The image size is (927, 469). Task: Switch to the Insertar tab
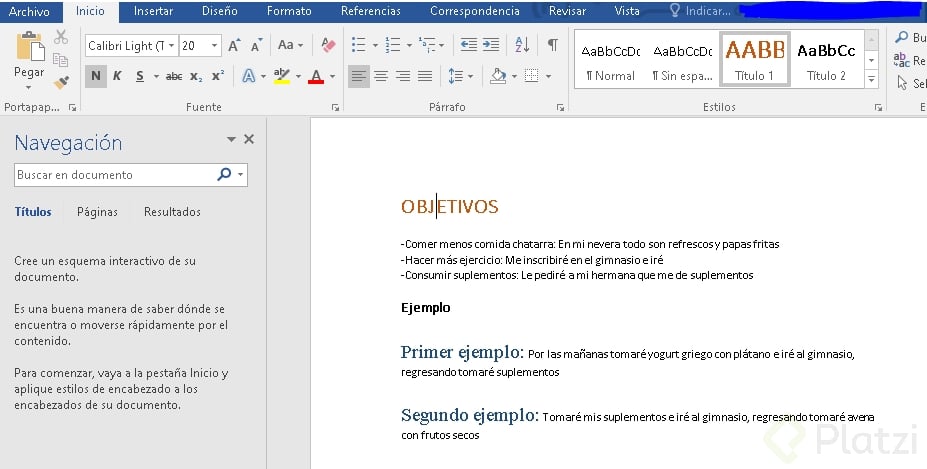click(x=153, y=11)
